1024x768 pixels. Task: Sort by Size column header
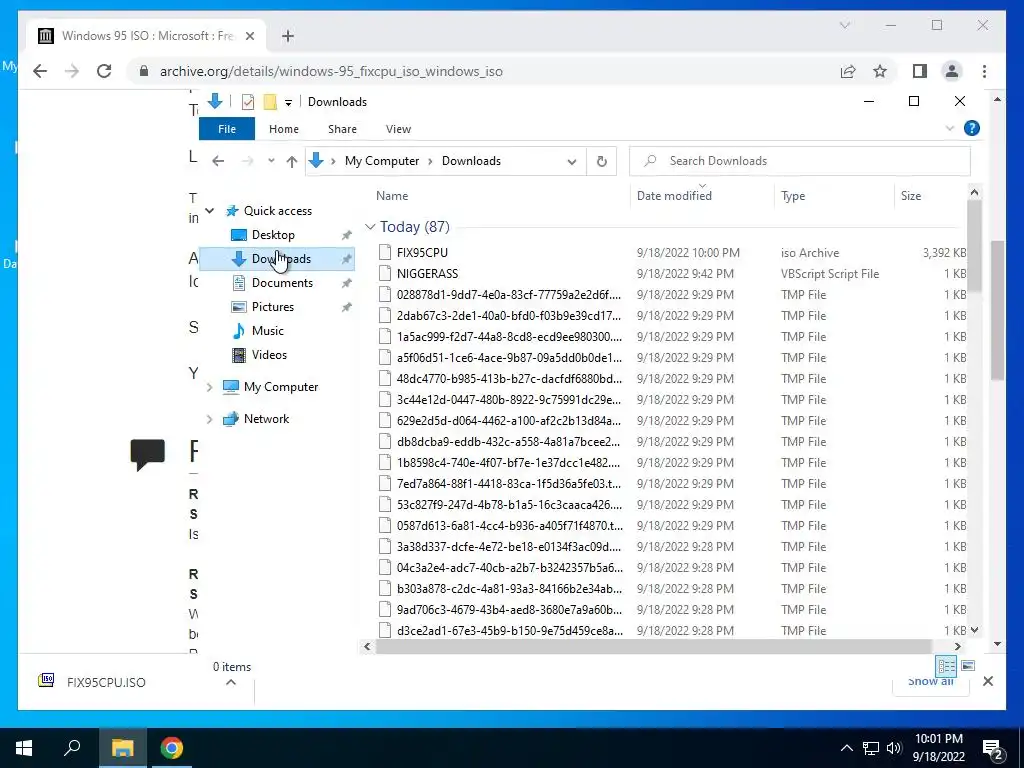click(x=910, y=195)
